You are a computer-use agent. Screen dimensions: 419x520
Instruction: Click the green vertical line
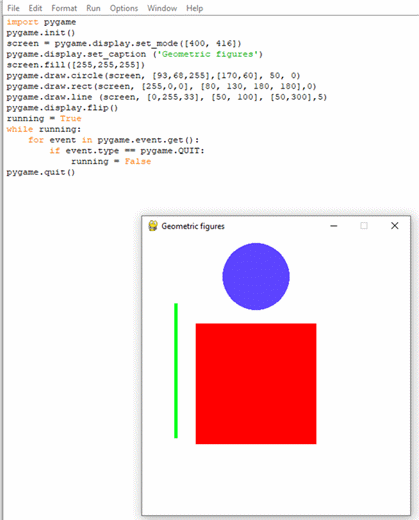click(176, 370)
